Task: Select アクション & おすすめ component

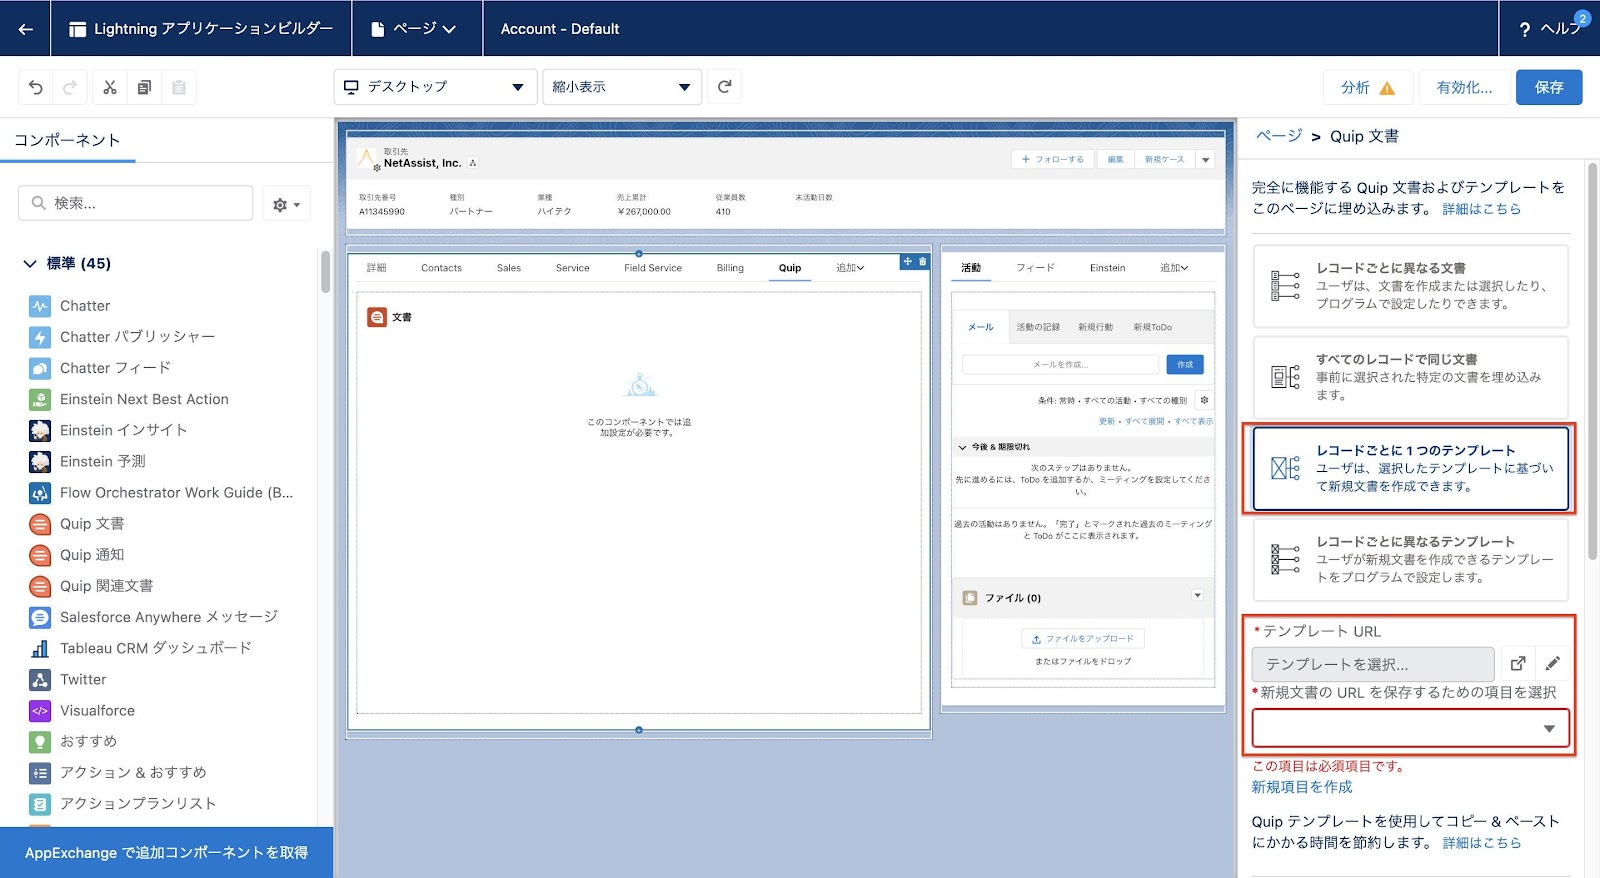Action: (118, 773)
